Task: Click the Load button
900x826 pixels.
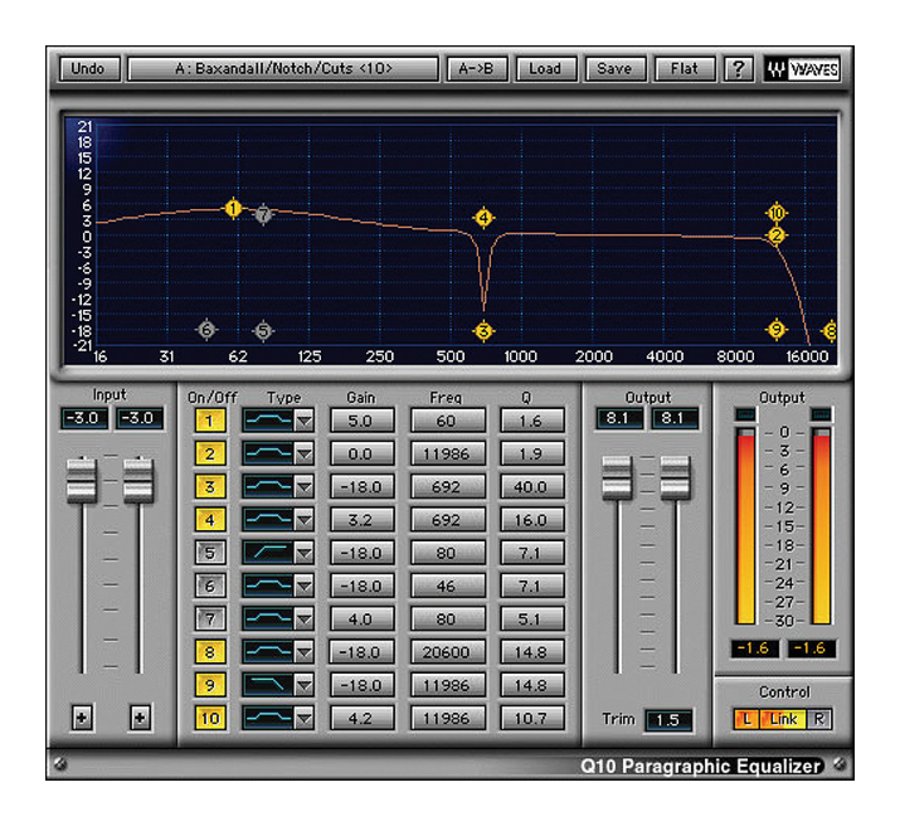Action: [545, 69]
